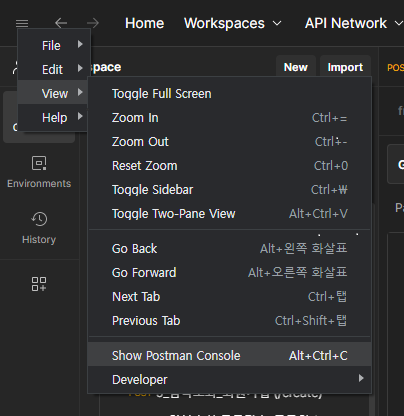Select Zoom Out from View menu
This screenshot has height=416, width=404.
229,142
